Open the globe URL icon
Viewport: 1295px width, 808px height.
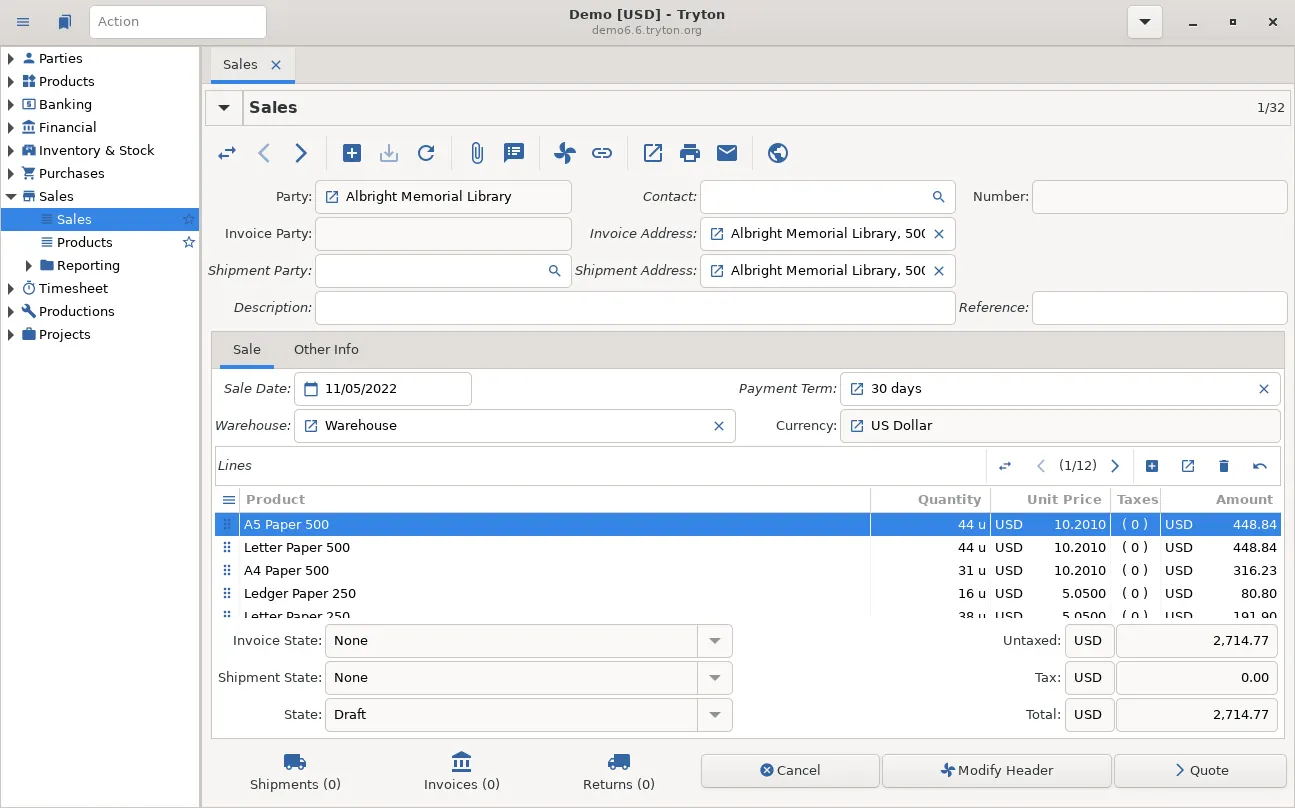pos(778,153)
